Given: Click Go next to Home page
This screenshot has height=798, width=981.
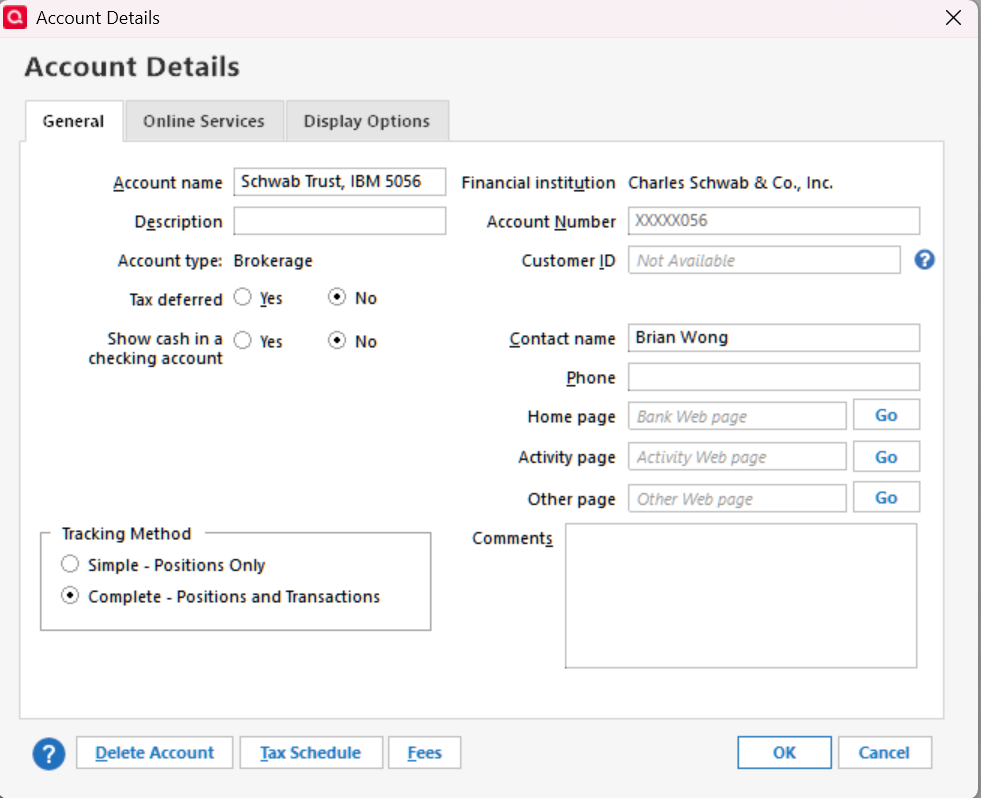Looking at the screenshot, I should click(x=887, y=415).
